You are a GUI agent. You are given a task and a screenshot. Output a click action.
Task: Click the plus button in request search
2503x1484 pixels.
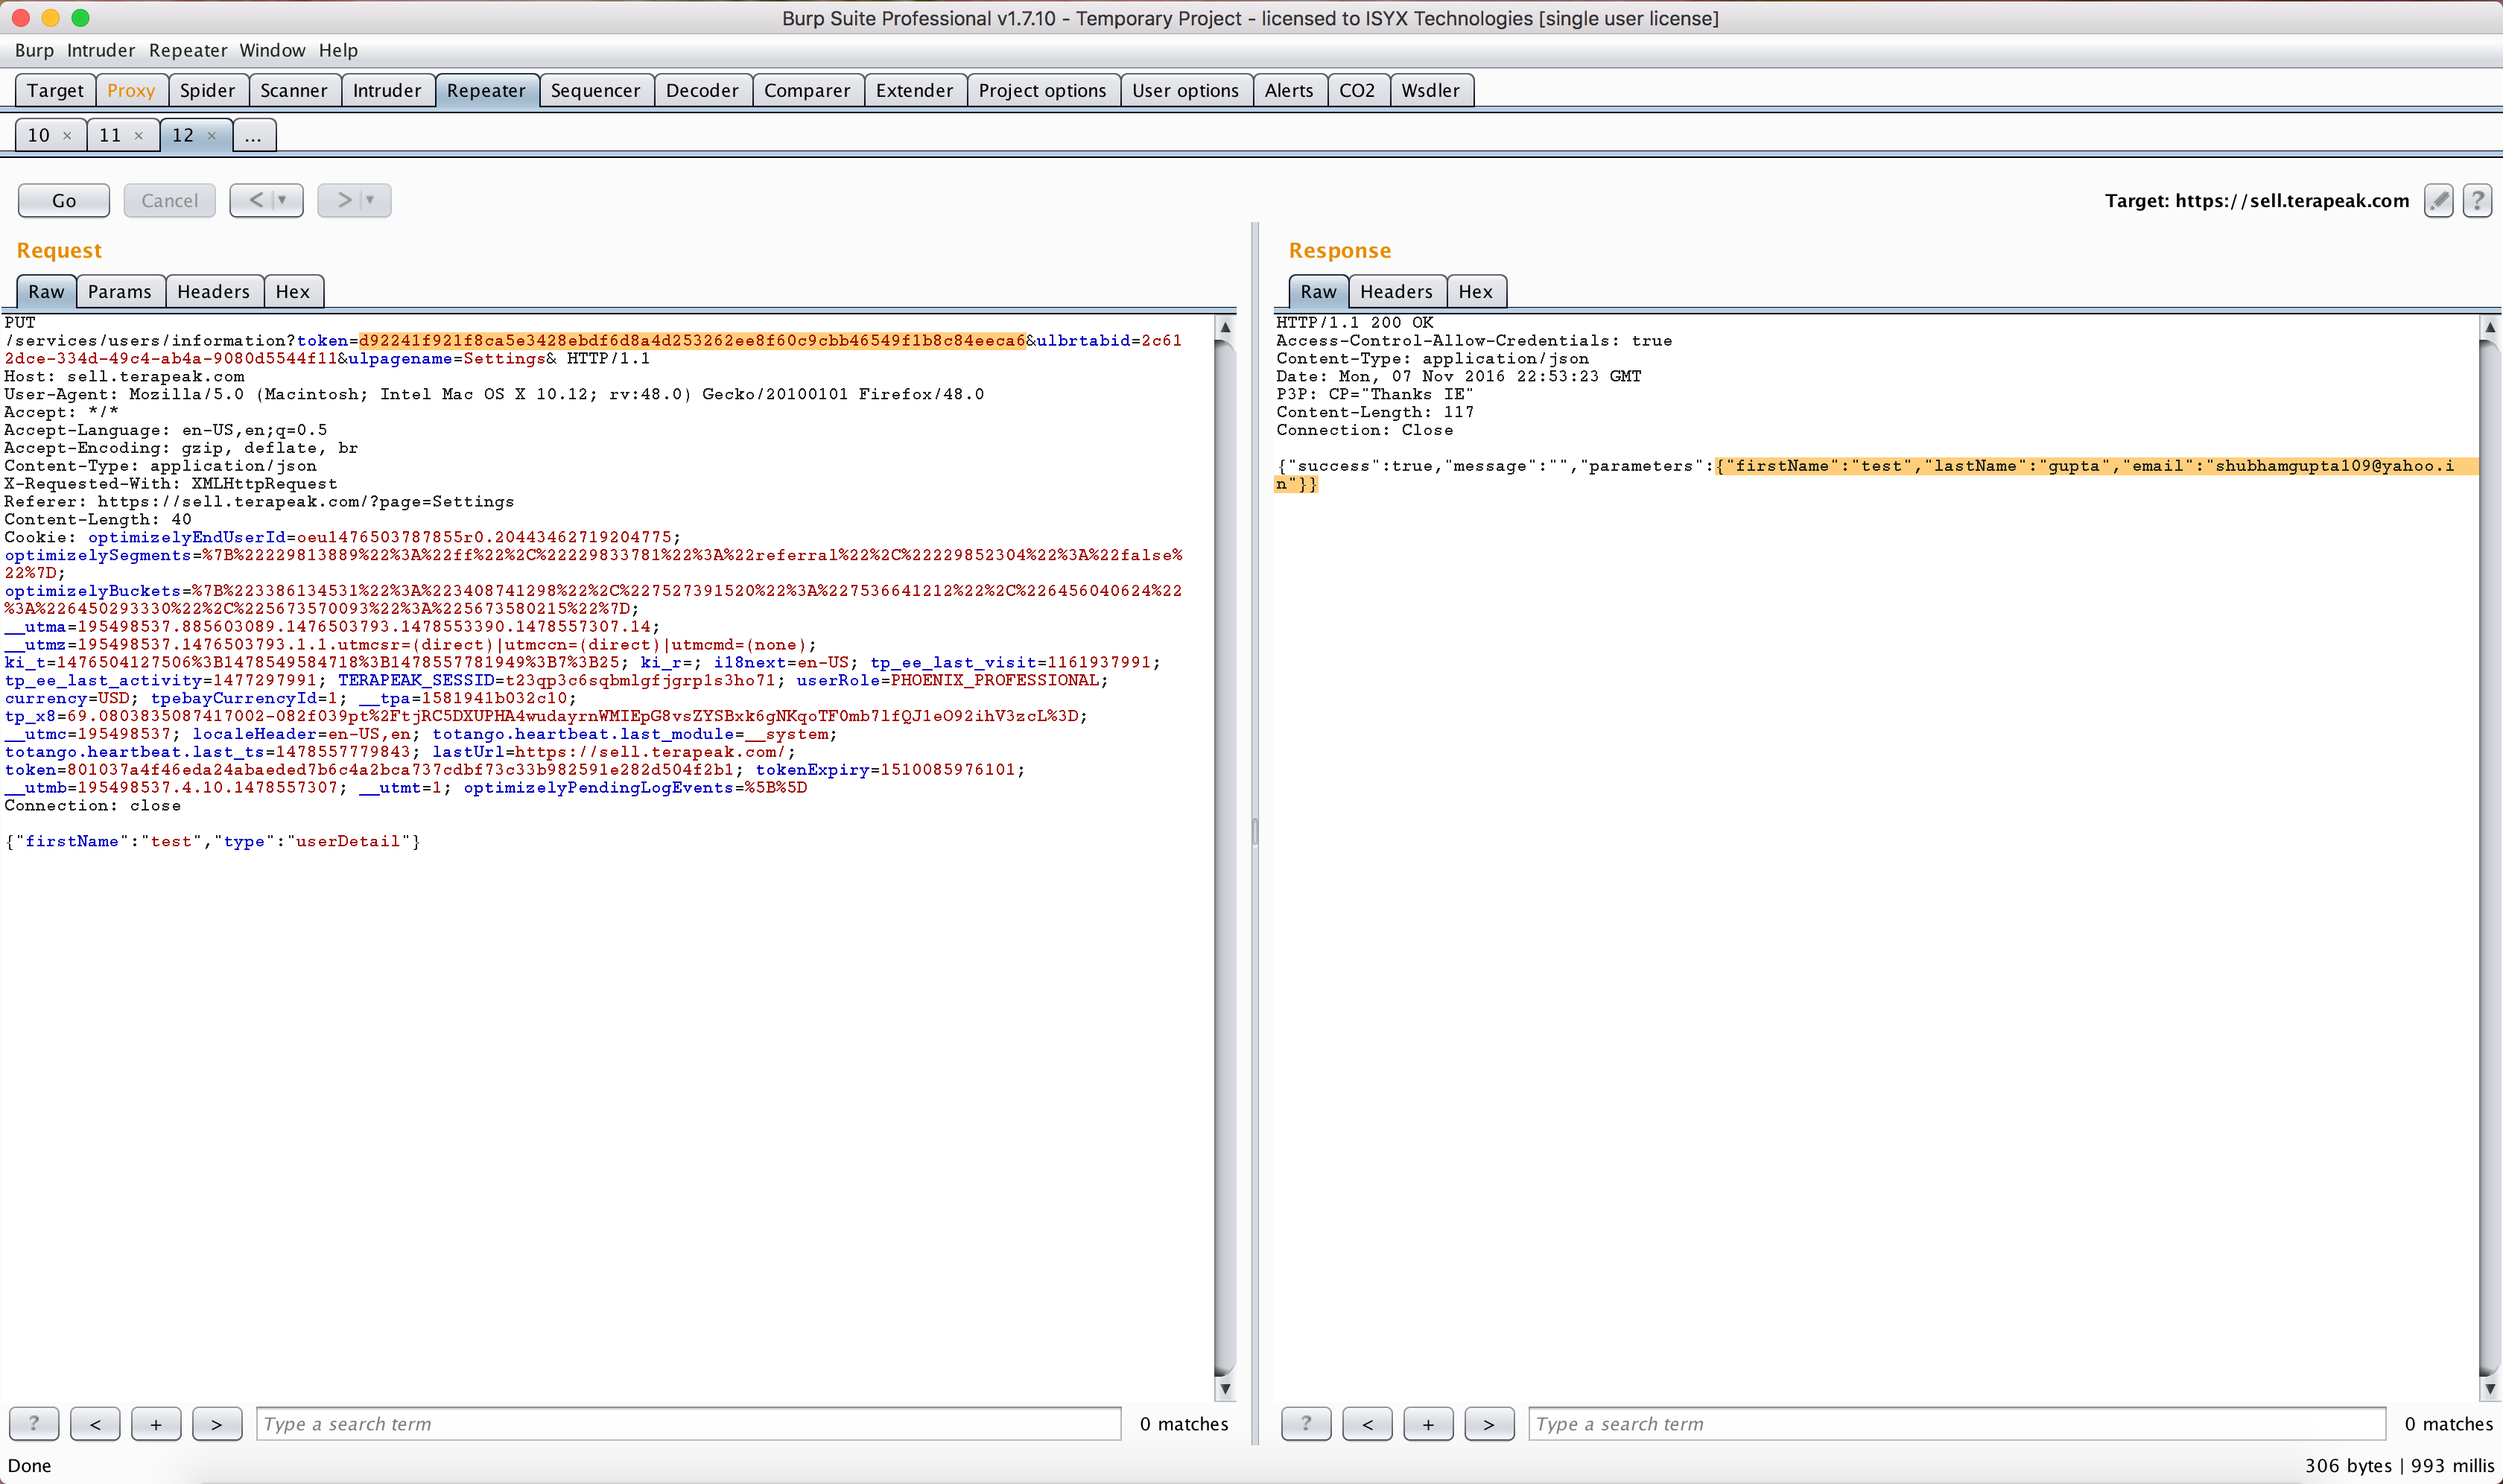156,1423
